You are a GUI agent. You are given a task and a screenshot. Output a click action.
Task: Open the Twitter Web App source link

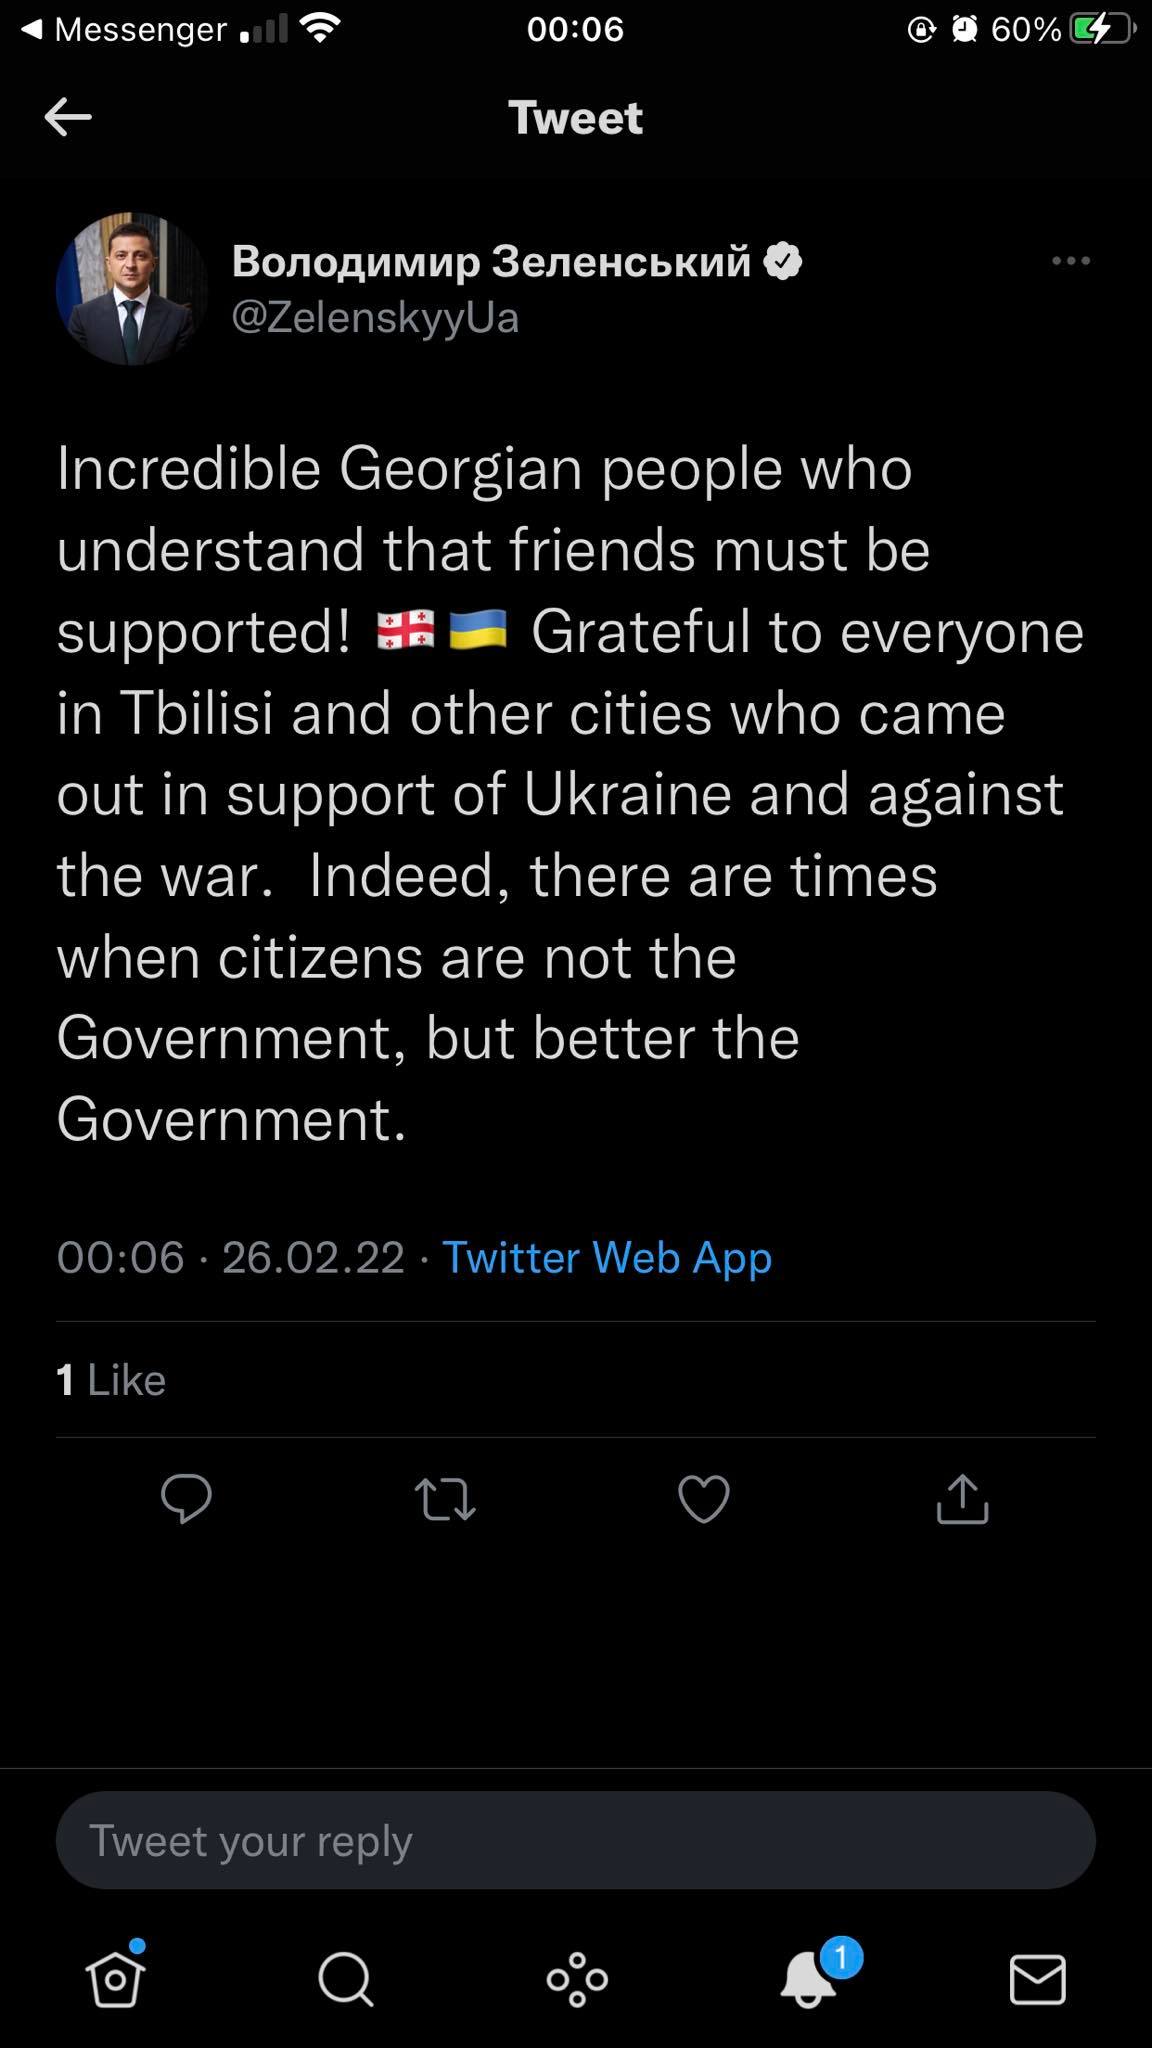[607, 1257]
